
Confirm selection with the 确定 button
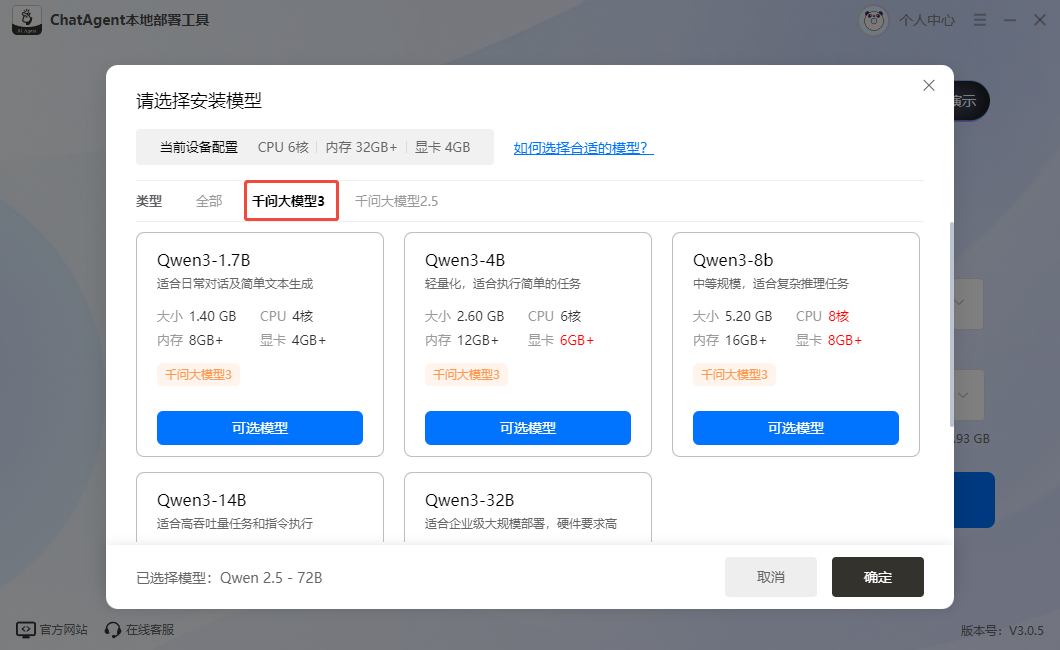877,577
